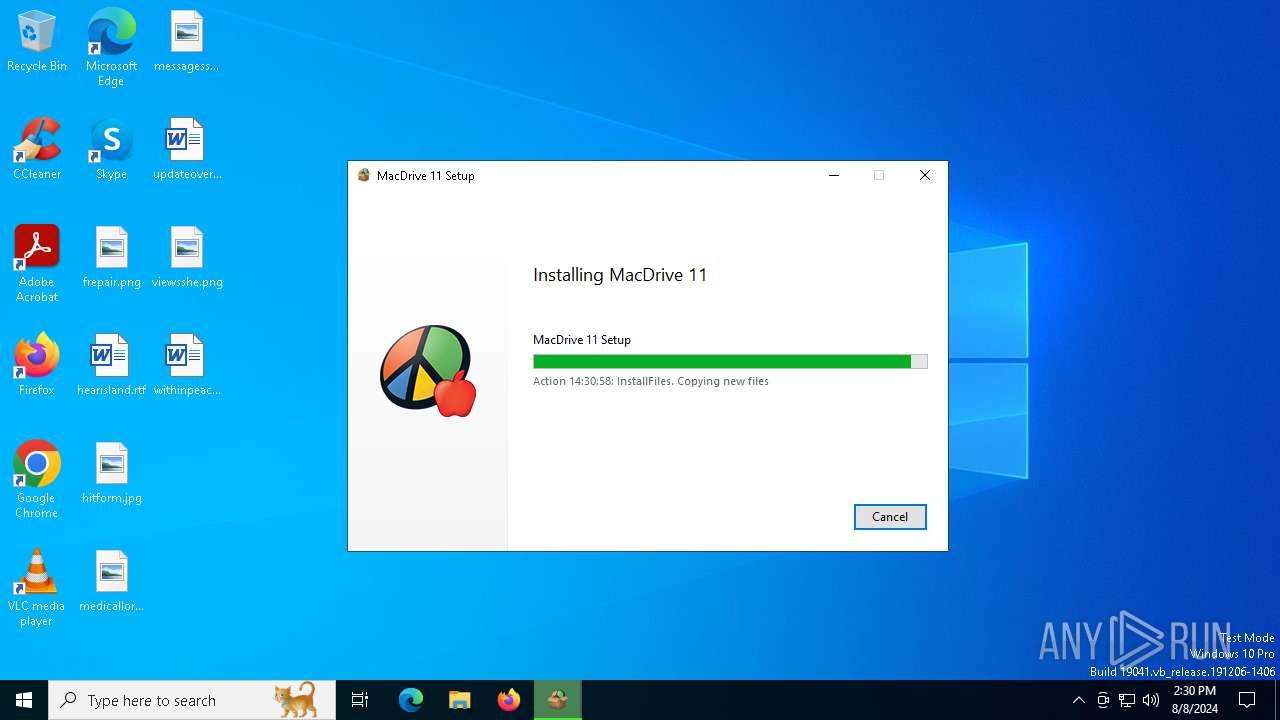The image size is (1280, 720).
Task: Open the VLC media player shortcut
Action: coord(37,588)
